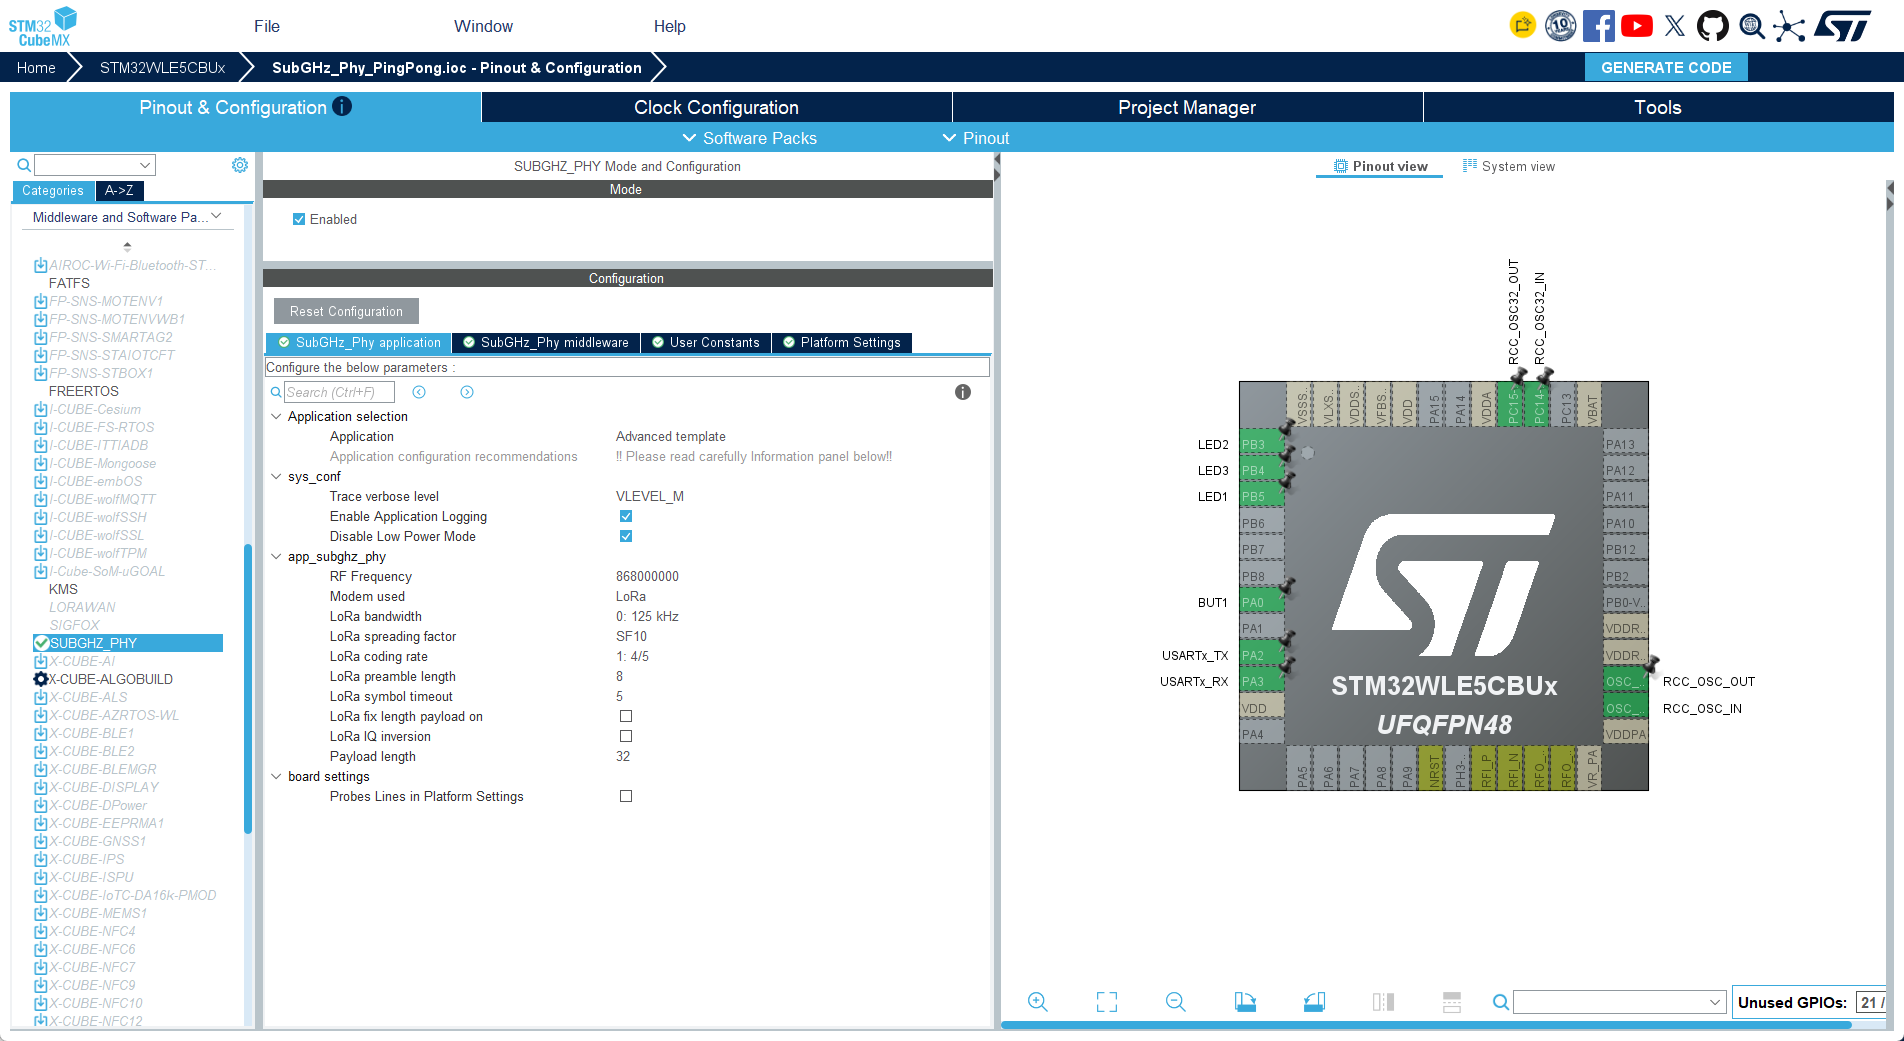Click the ST community network icon
The image size is (1904, 1041).
1789,26
